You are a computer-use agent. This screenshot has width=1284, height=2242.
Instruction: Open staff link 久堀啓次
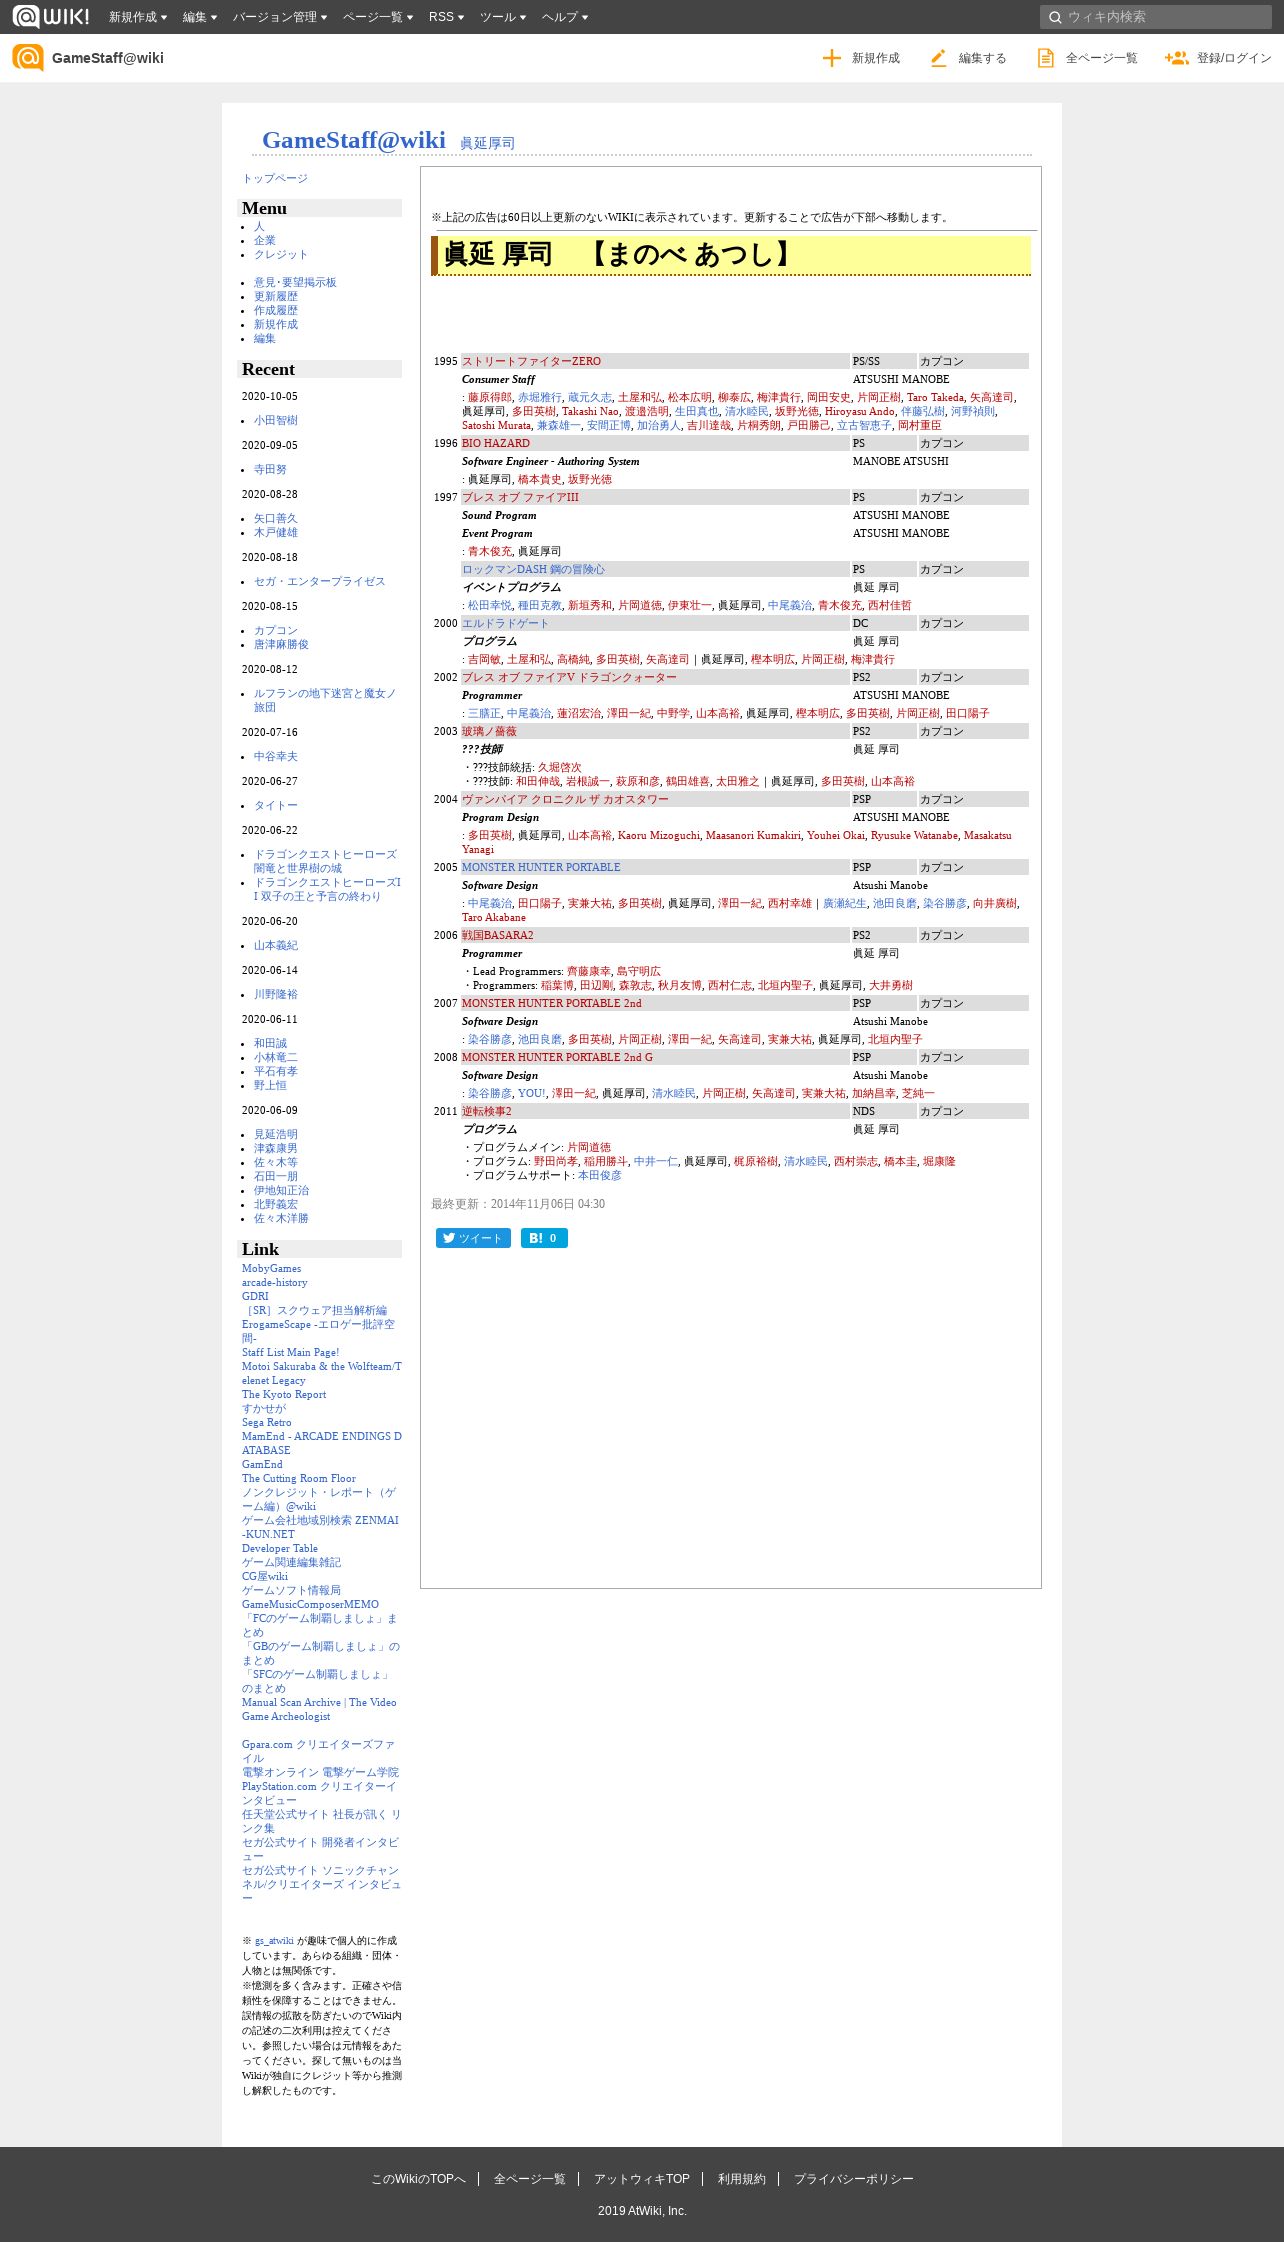pyautogui.click(x=559, y=768)
